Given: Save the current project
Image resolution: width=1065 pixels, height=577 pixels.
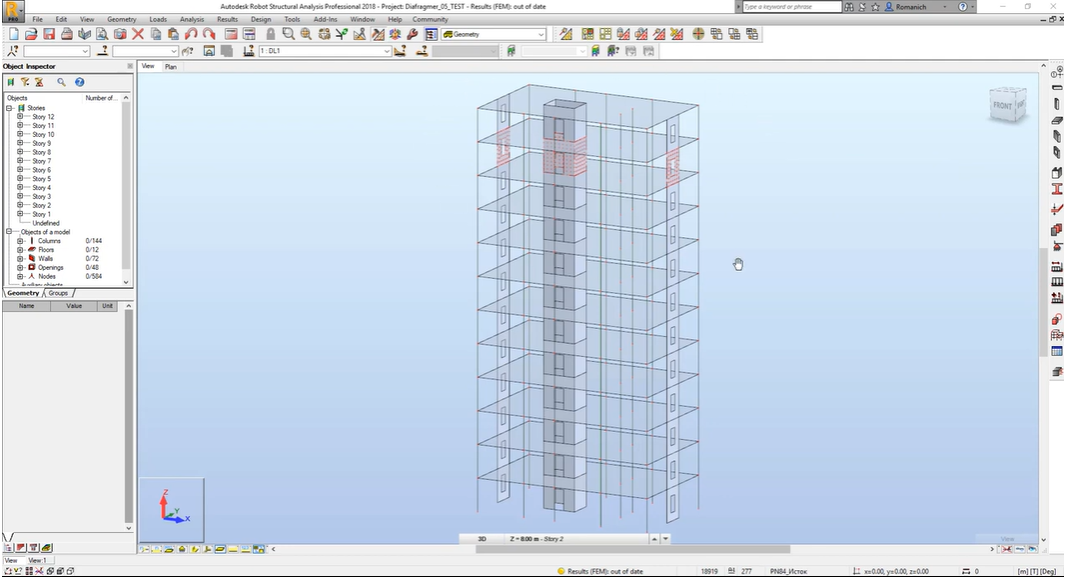Looking at the screenshot, I should coord(49,34).
